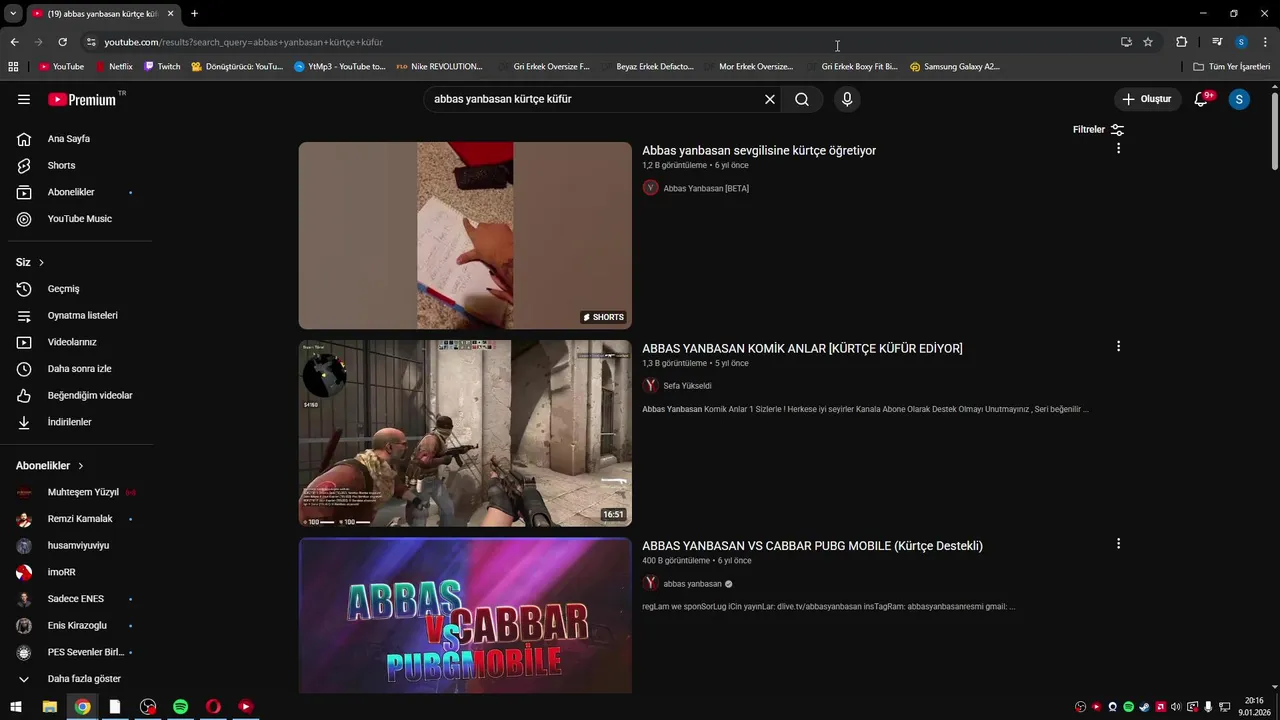The image size is (1280, 720).
Task: Click the Oluştur create button
Action: (1147, 99)
